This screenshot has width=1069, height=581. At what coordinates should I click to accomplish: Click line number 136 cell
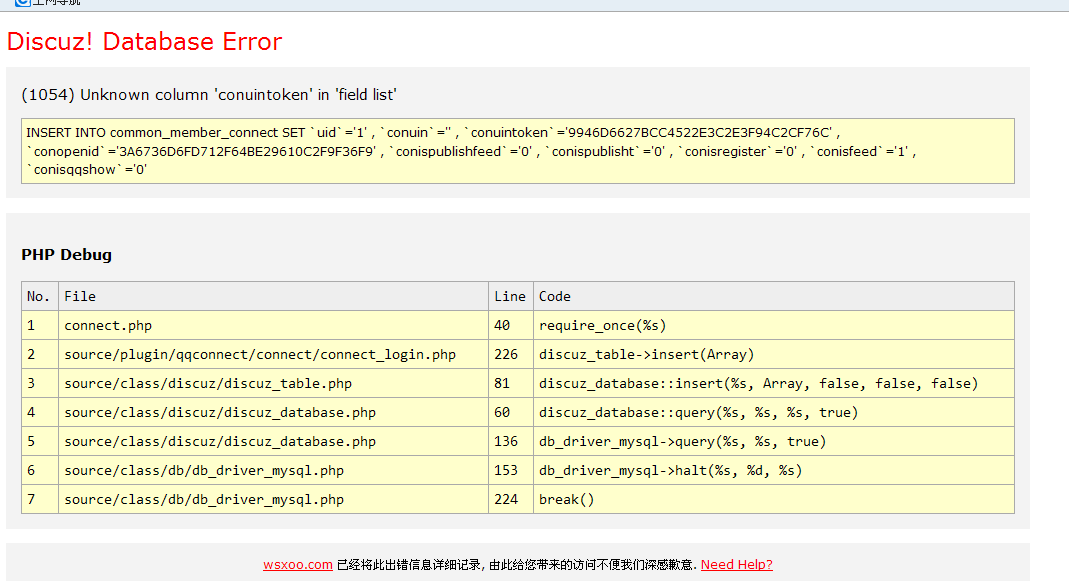point(511,441)
